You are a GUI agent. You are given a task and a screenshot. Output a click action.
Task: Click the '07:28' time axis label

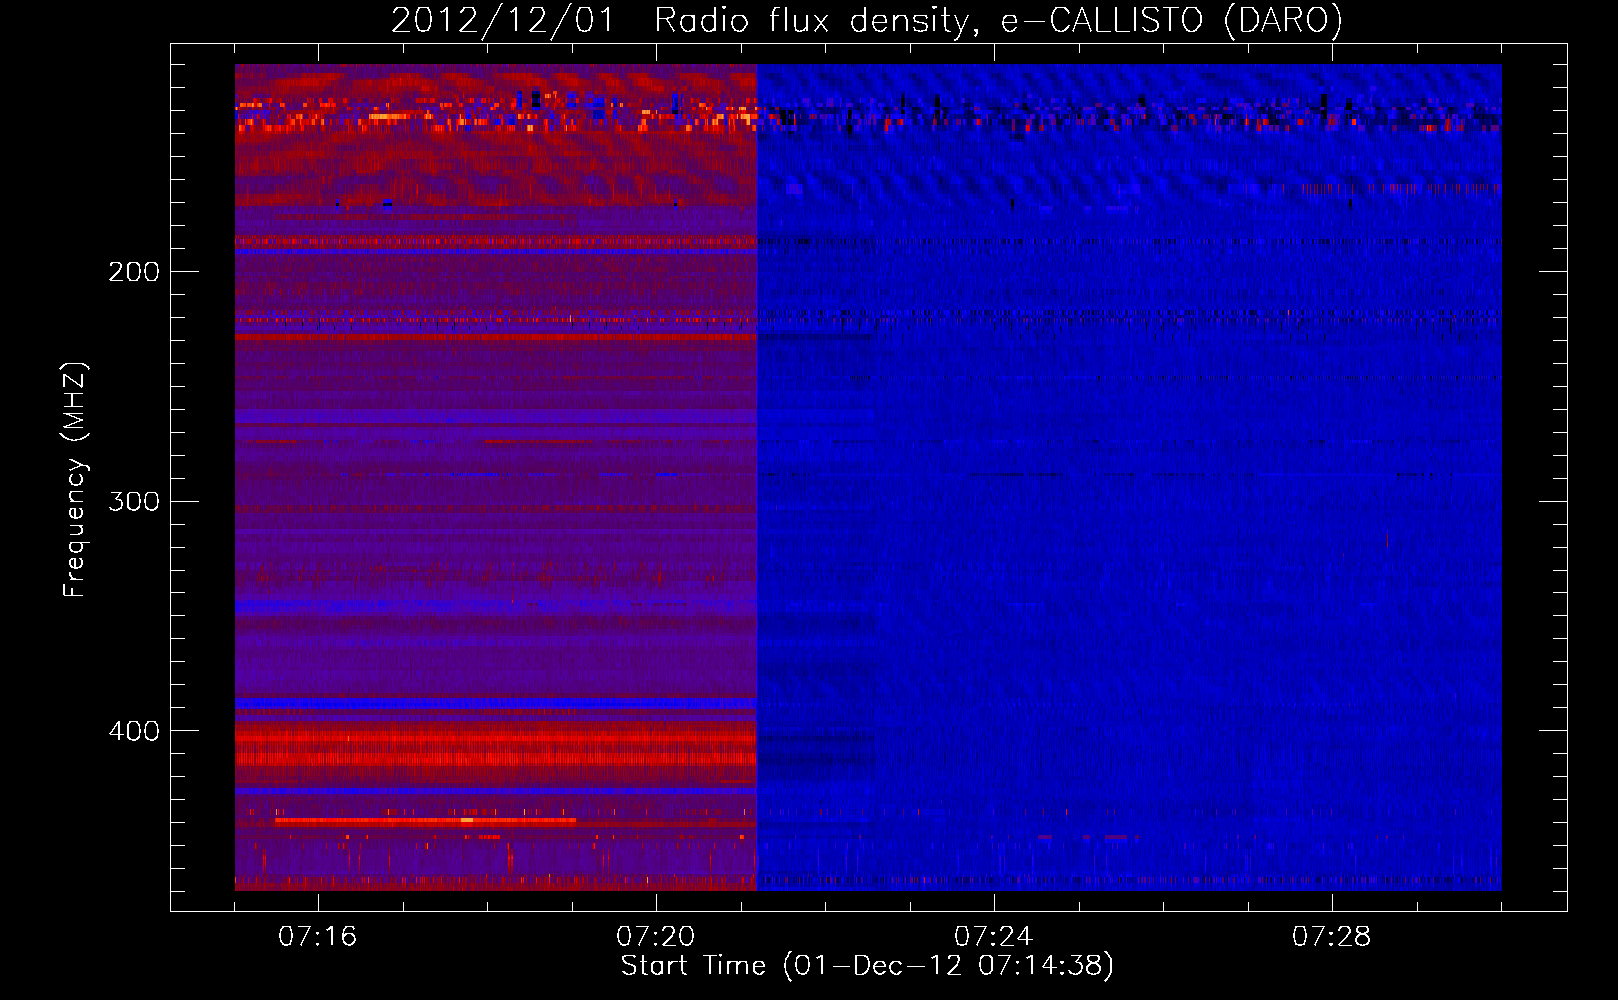pyautogui.click(x=1332, y=937)
